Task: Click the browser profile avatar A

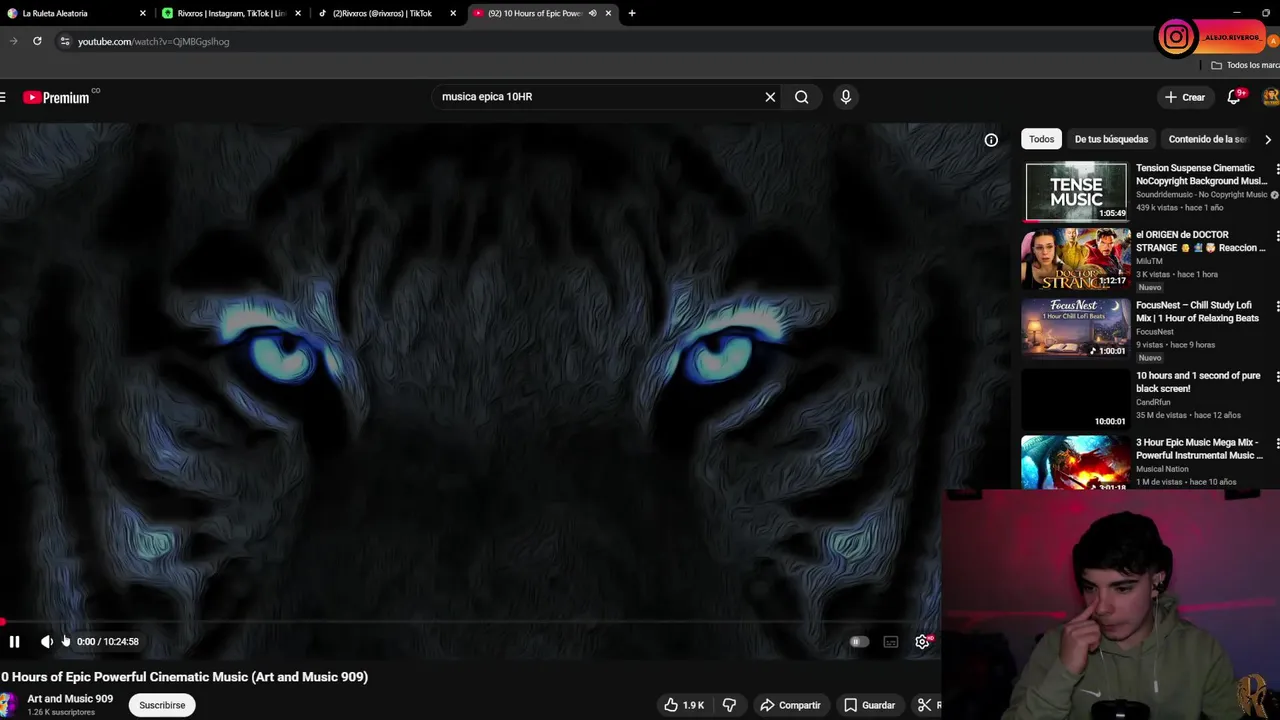Action: pyautogui.click(x=1273, y=41)
